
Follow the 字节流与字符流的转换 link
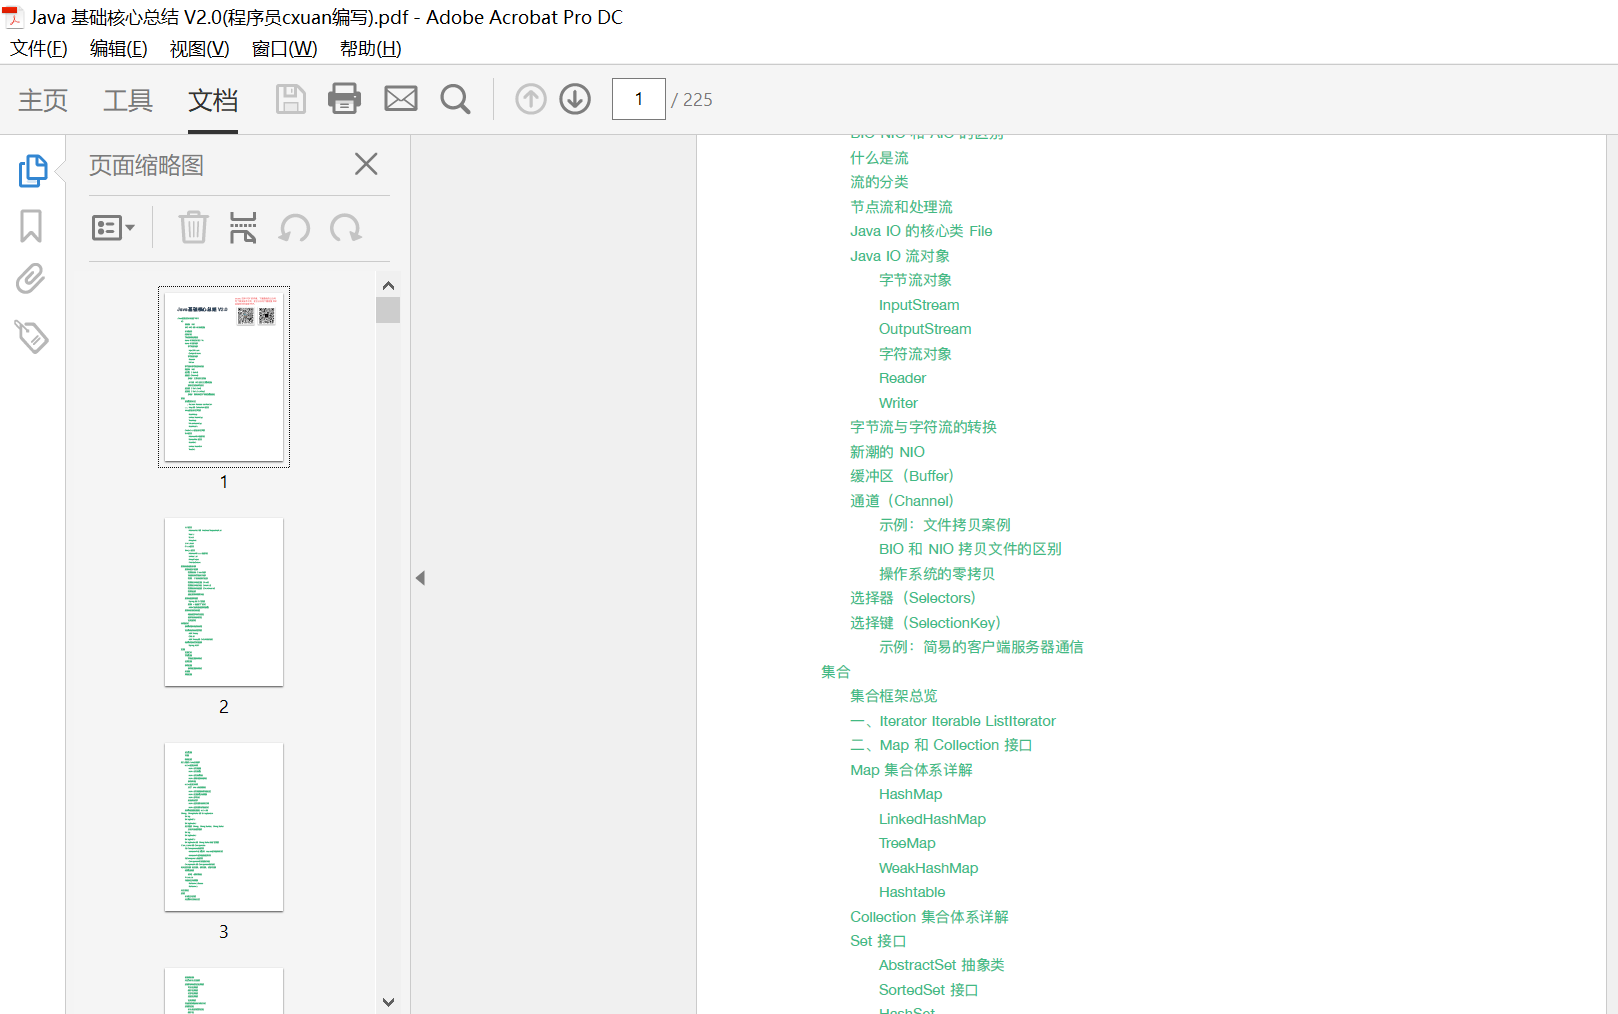click(x=923, y=427)
